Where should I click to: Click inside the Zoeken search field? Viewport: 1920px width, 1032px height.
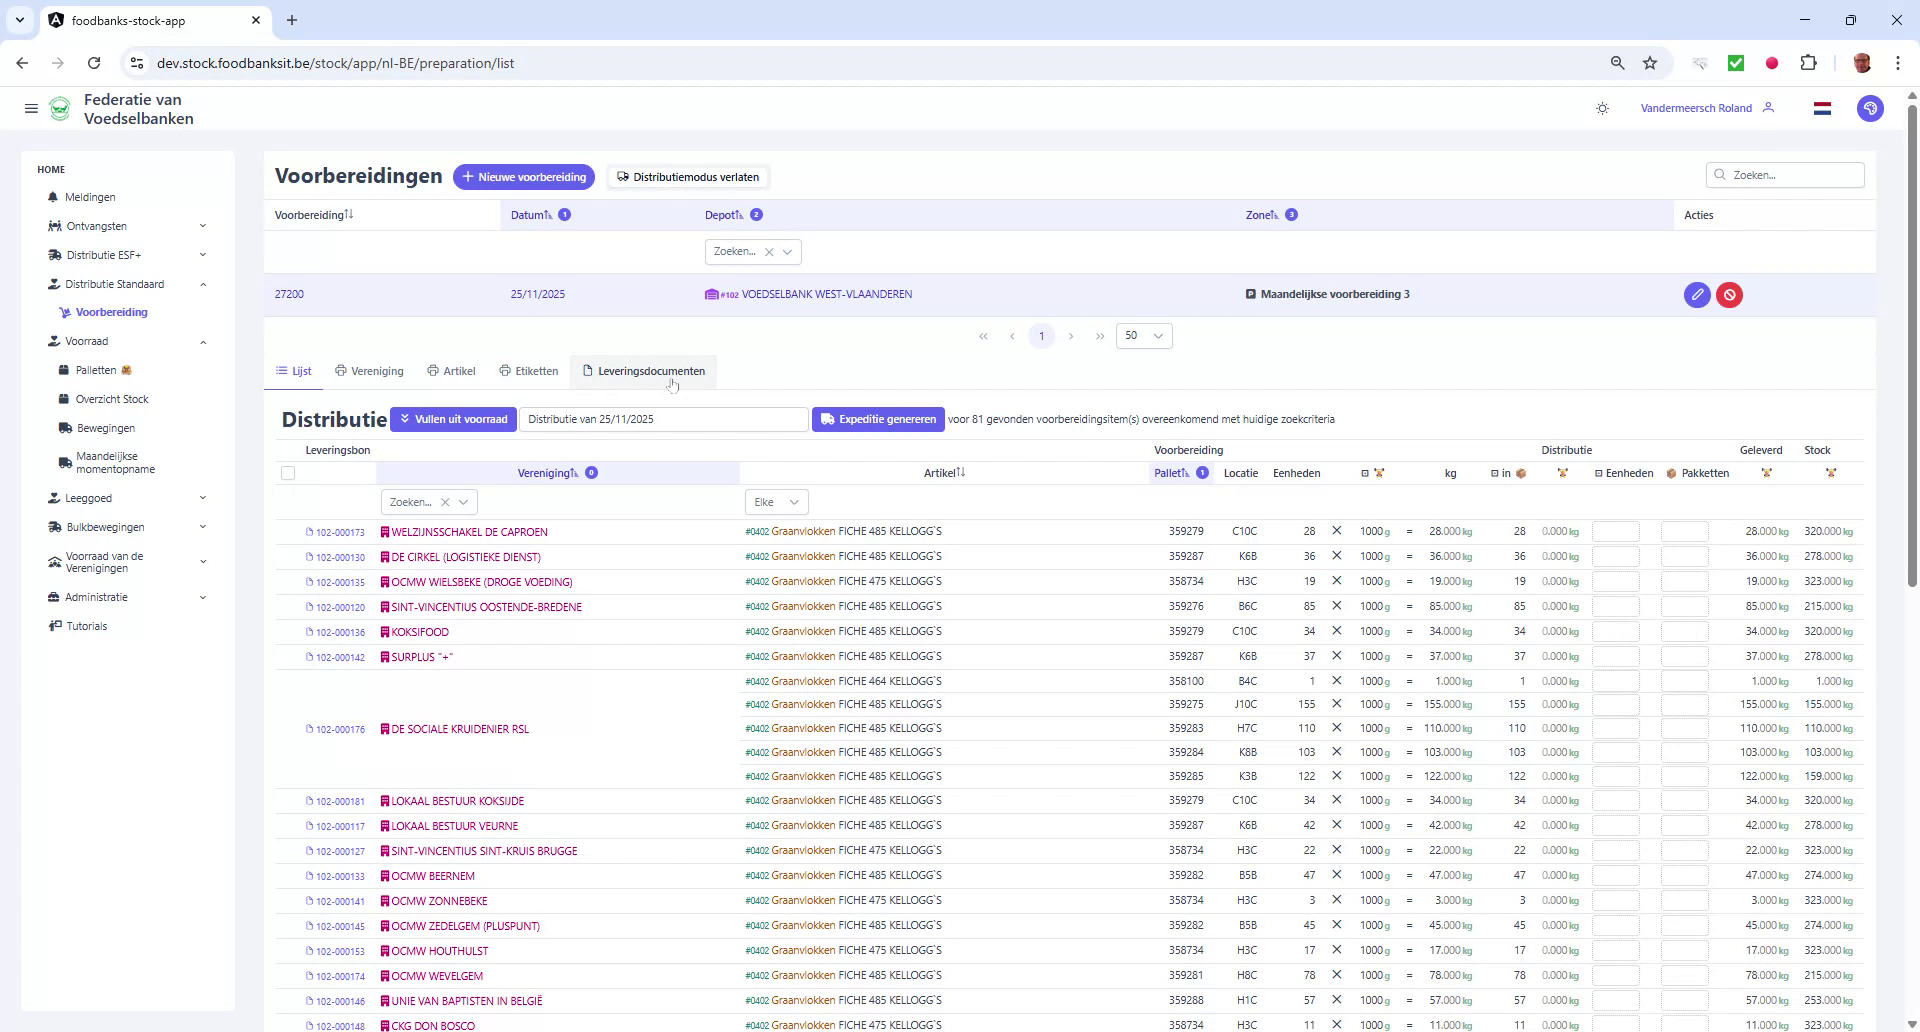(1786, 175)
